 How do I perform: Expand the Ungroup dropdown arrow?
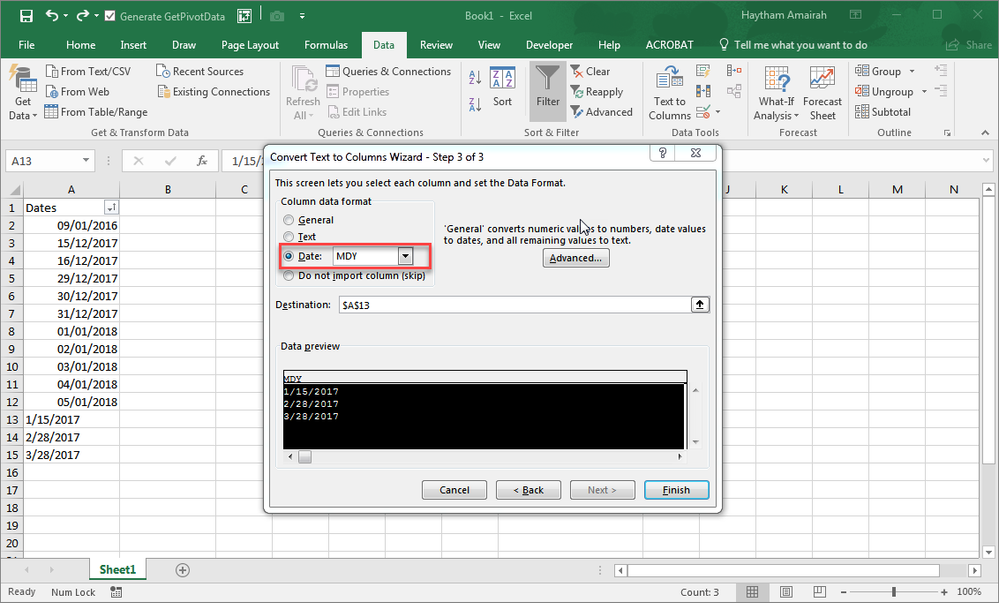tap(924, 92)
